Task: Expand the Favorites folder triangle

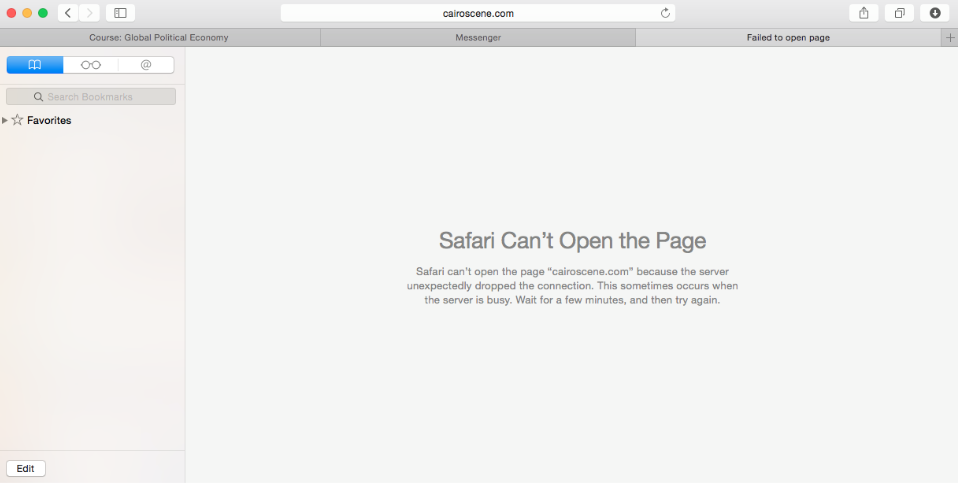Action: click(5, 120)
